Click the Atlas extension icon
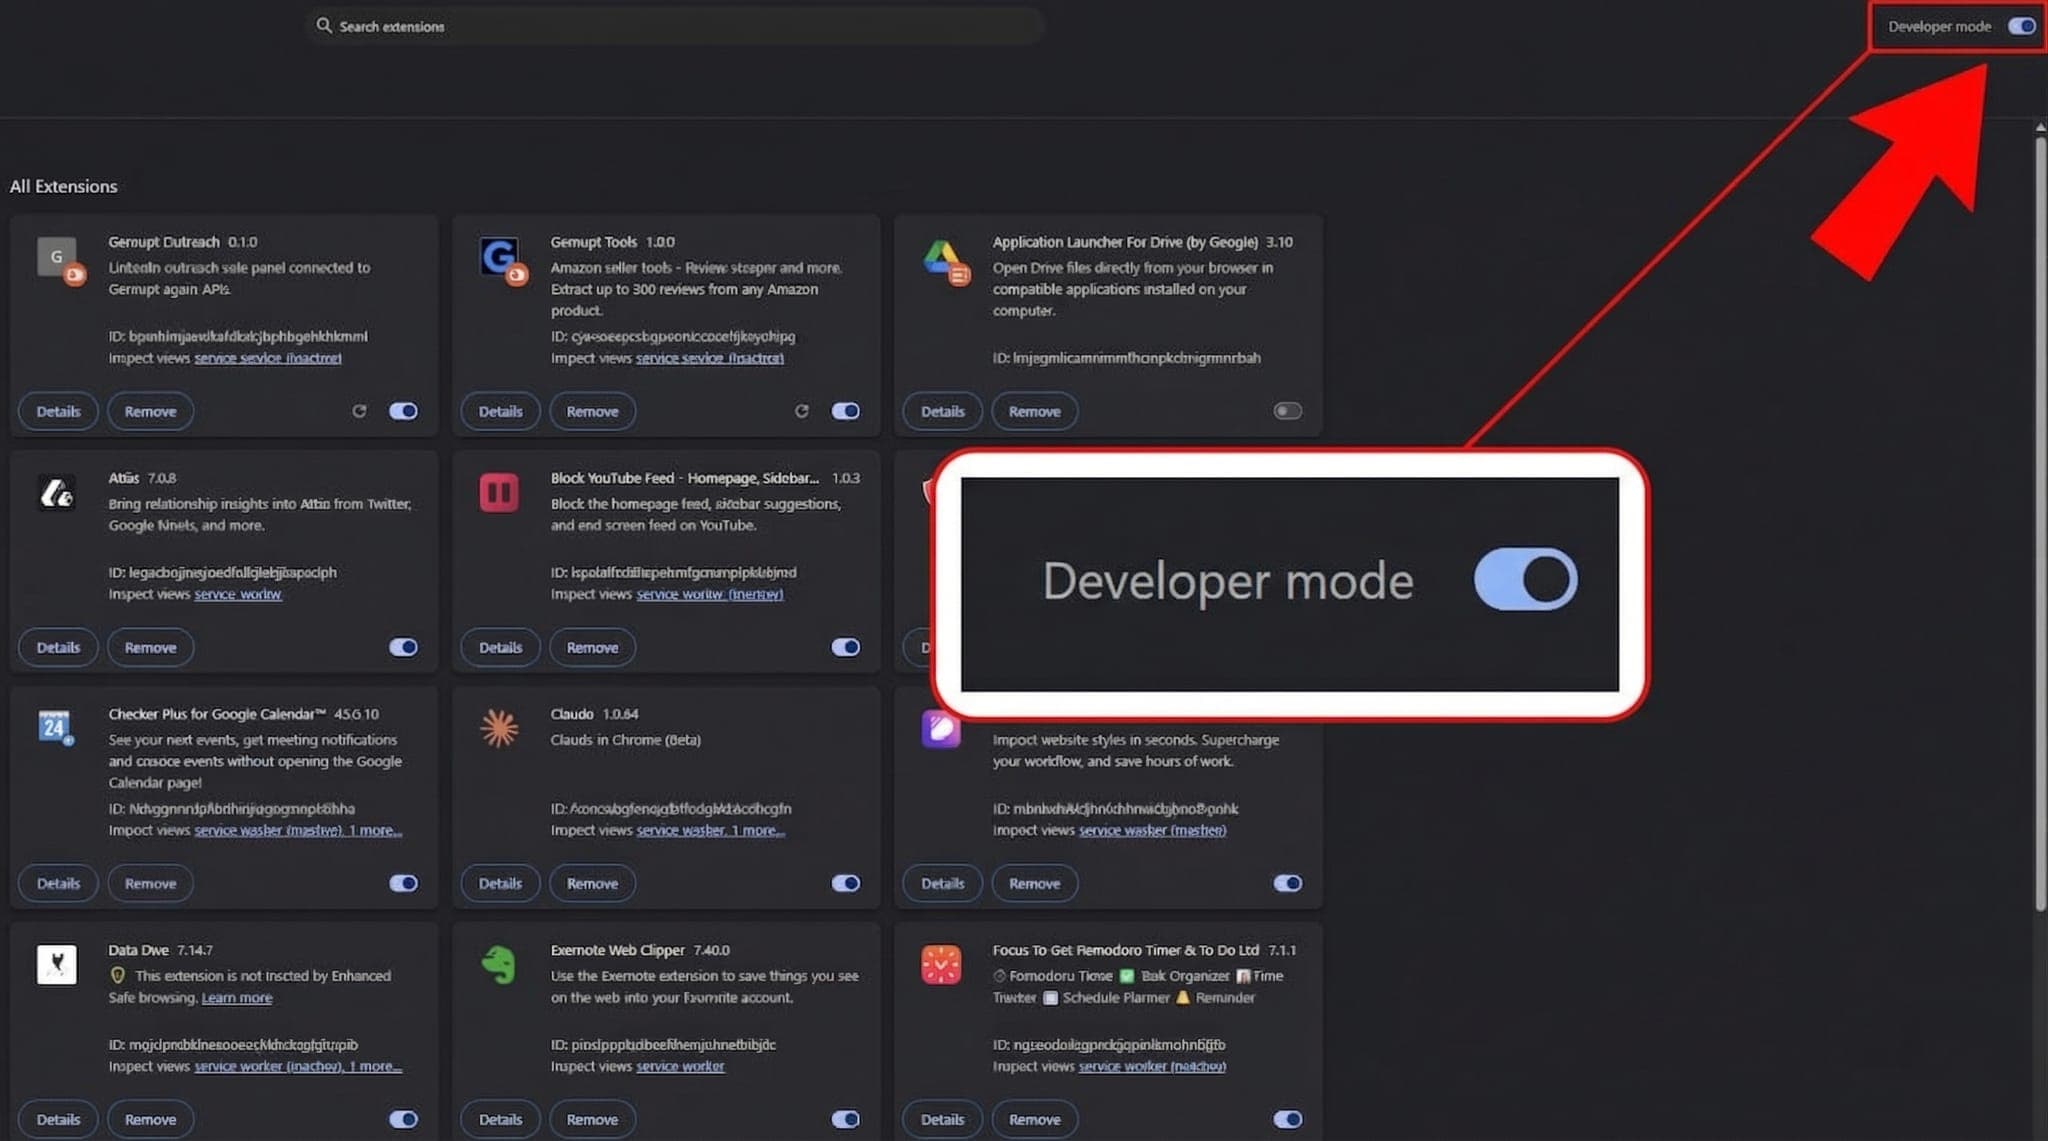This screenshot has width=2048, height=1141. click(x=57, y=493)
